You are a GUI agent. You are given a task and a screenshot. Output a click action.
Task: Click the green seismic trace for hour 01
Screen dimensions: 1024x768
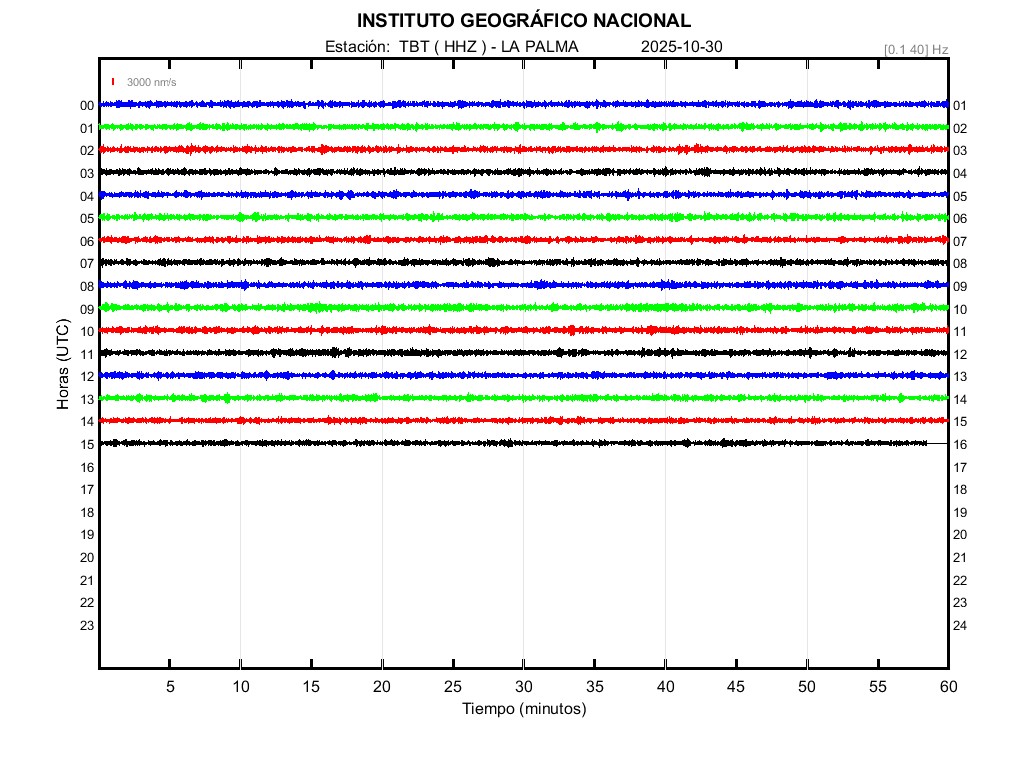[x=523, y=127]
